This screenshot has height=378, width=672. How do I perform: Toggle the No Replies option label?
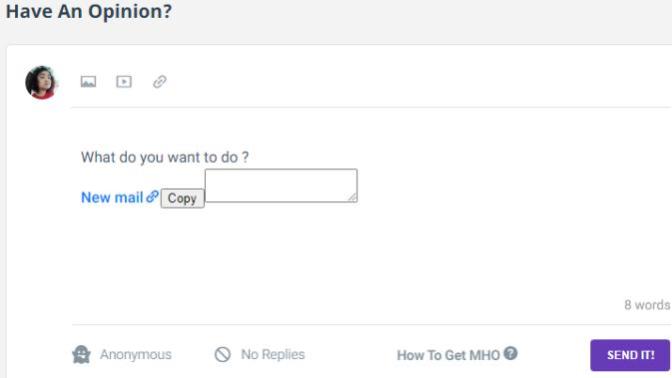click(x=273, y=354)
